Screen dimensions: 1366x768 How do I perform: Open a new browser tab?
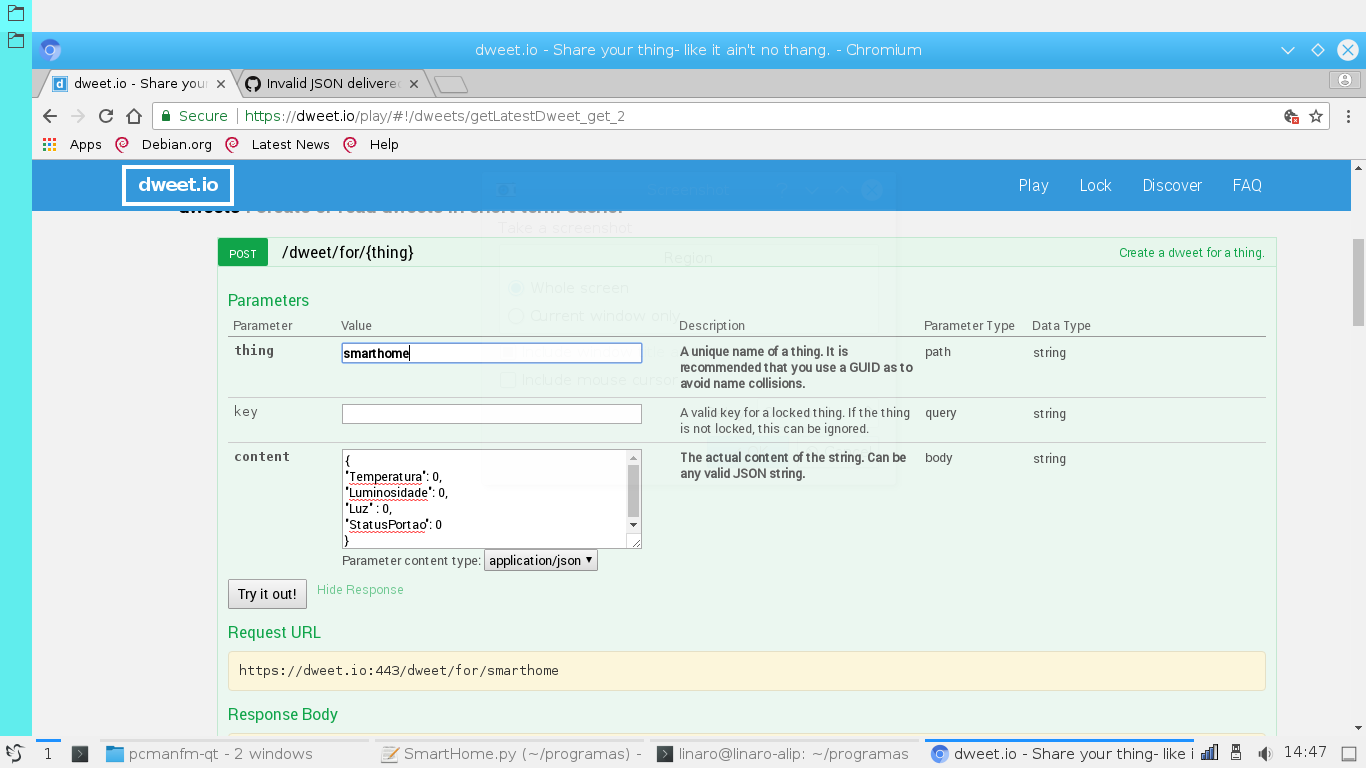pyautogui.click(x=450, y=84)
